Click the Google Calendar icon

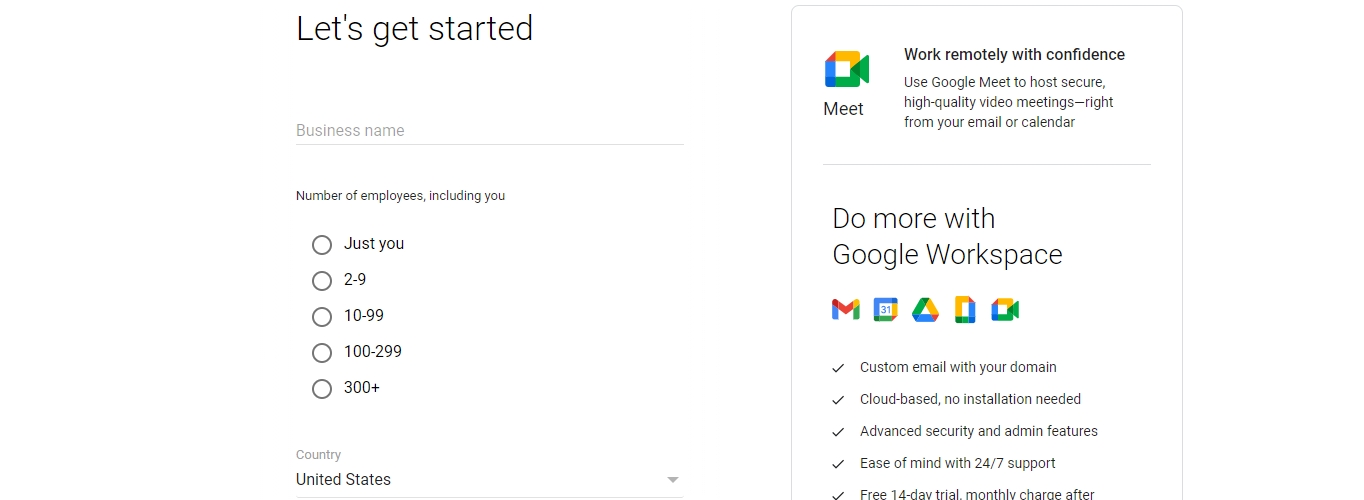pos(885,310)
